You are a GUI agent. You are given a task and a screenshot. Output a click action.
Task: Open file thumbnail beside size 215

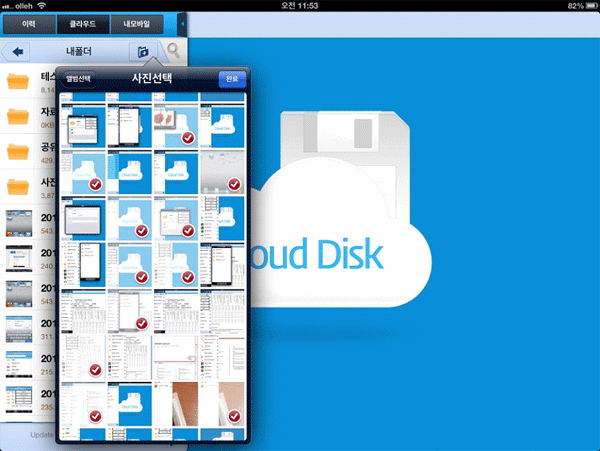(x=19, y=364)
